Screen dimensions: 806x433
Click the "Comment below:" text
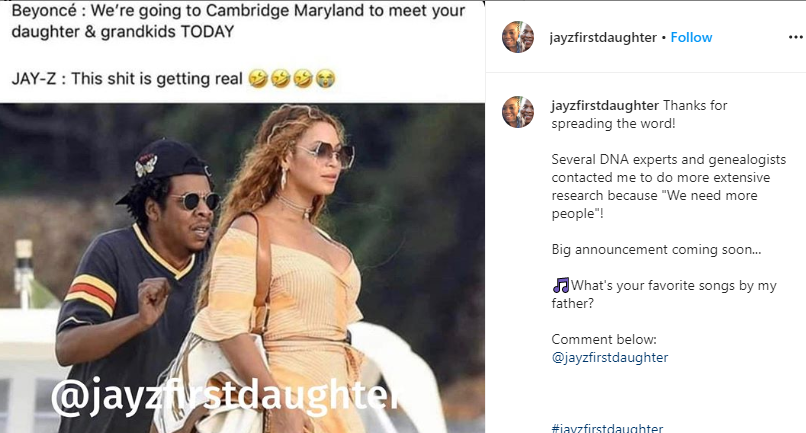[604, 339]
